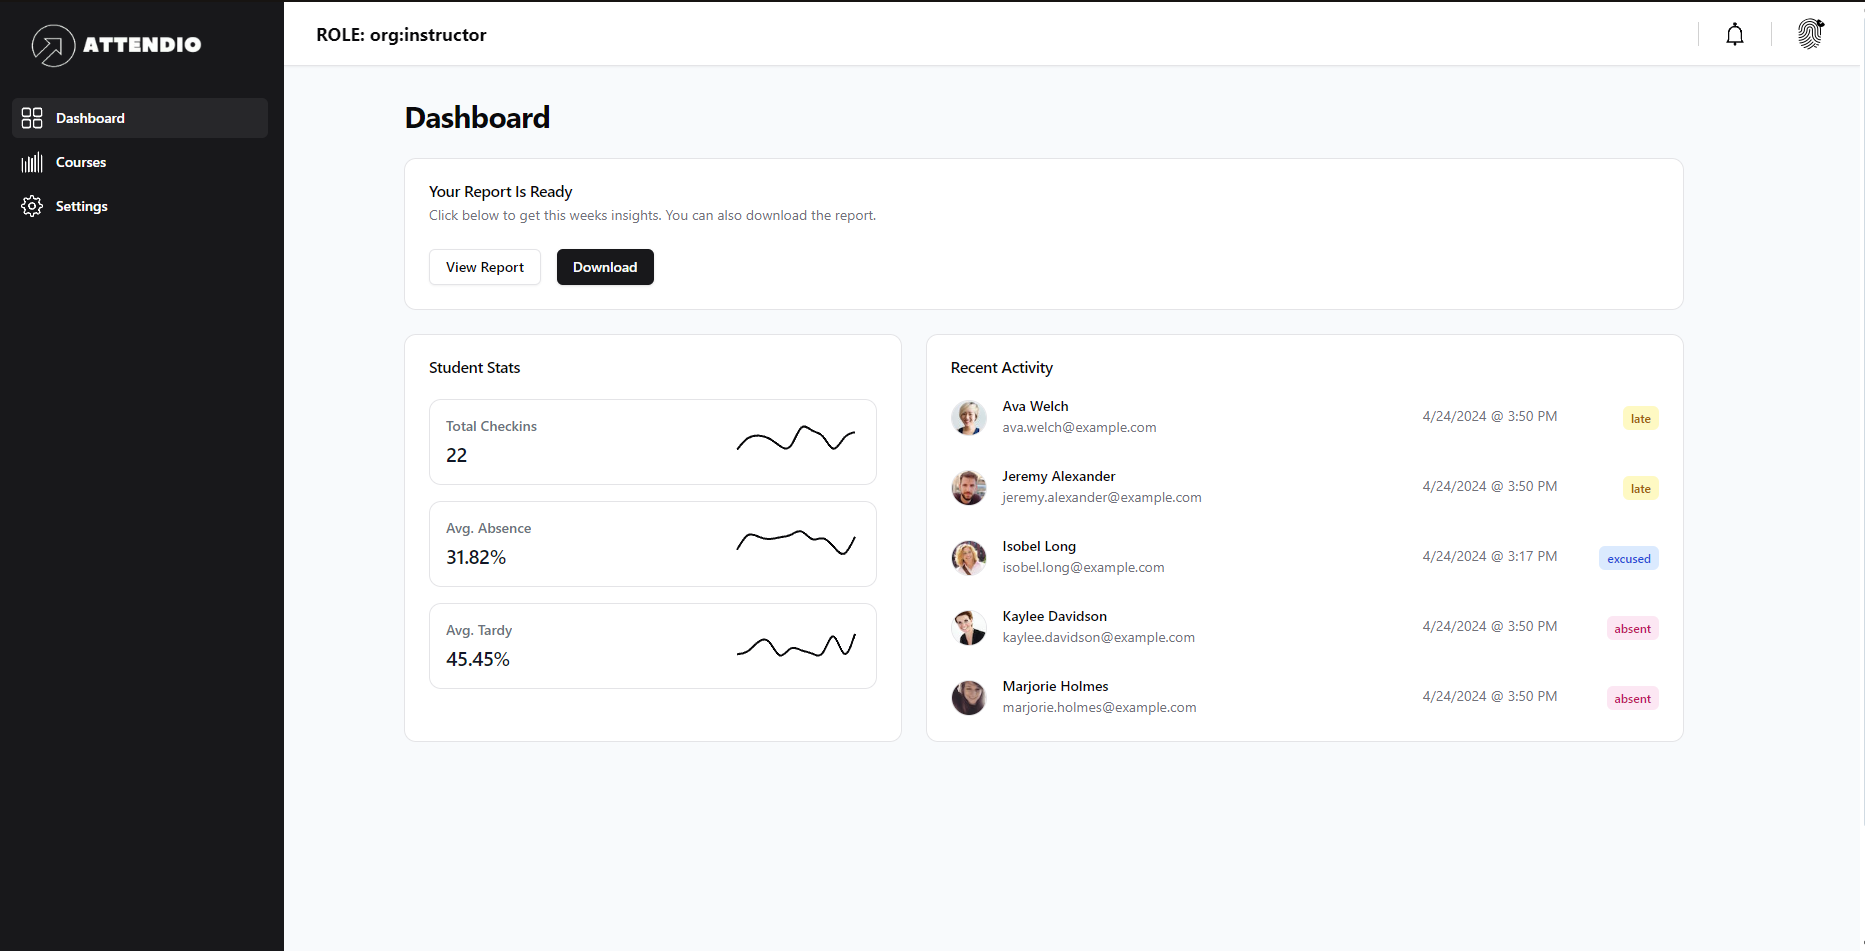
Task: Click the Total Checkins sparkline chart
Action: pyautogui.click(x=795, y=441)
